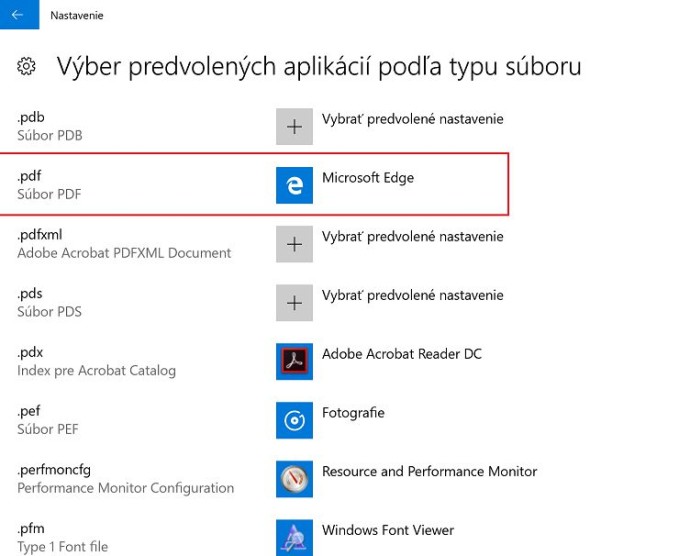Choose default app for .pdb via label
The height and width of the screenshot is (556, 679).
tap(413, 119)
